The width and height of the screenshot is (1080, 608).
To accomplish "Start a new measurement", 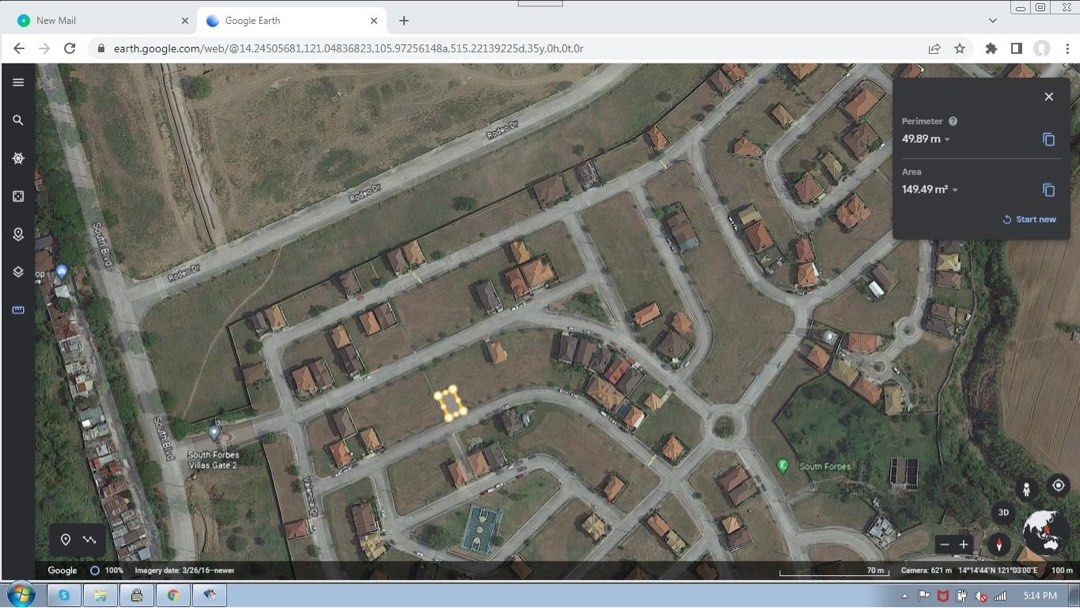I will [1030, 219].
